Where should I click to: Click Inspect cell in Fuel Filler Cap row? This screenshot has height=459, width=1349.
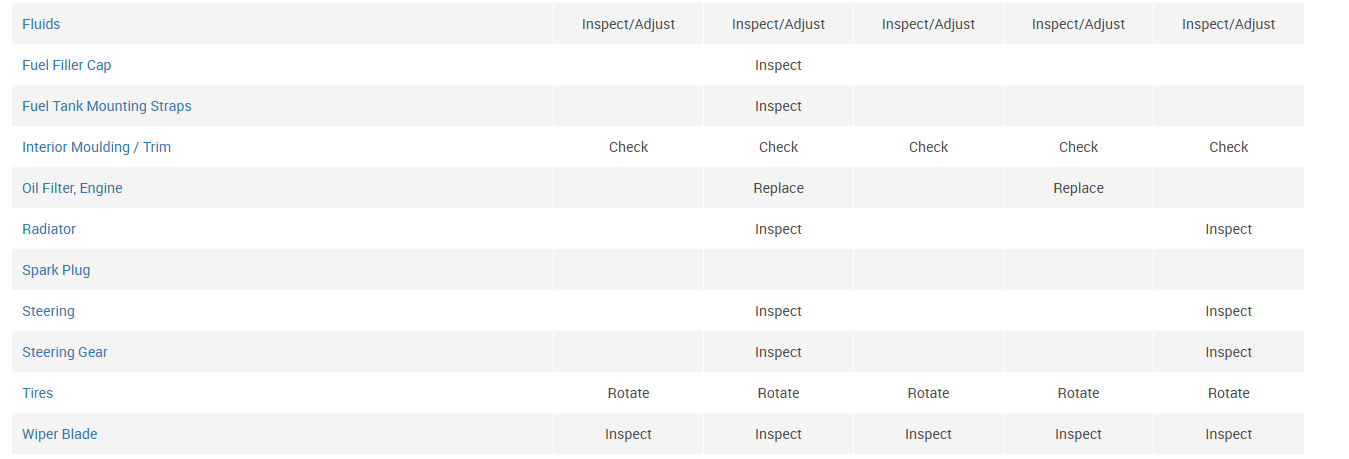(x=778, y=65)
